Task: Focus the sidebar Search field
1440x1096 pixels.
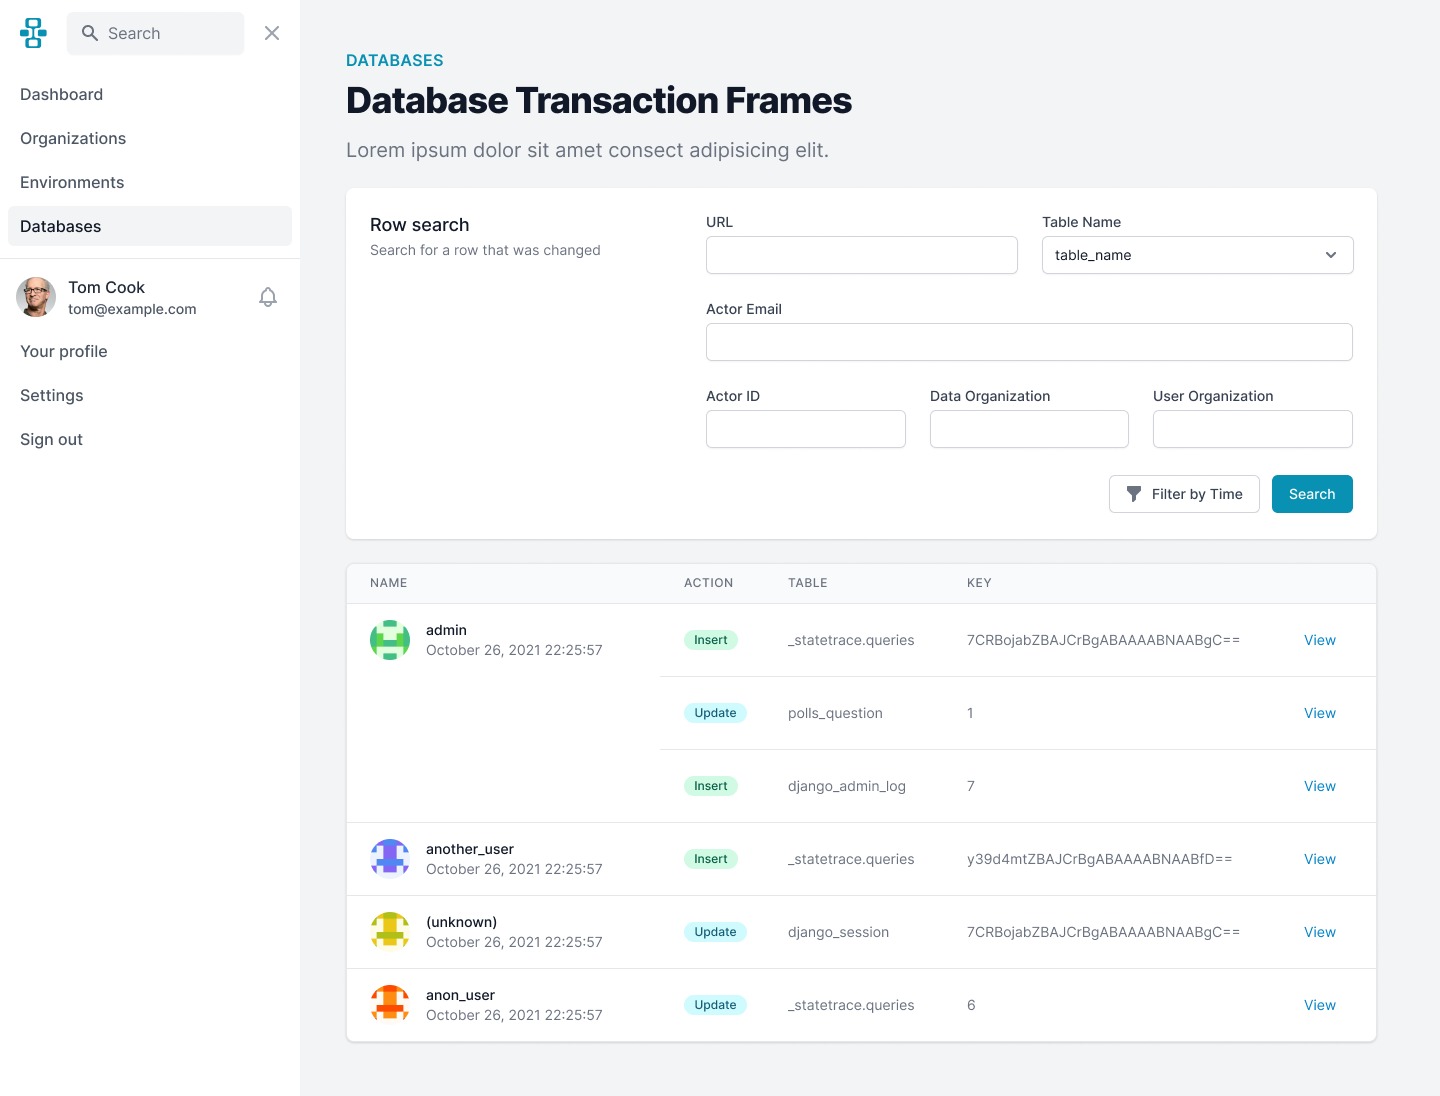Action: point(155,33)
